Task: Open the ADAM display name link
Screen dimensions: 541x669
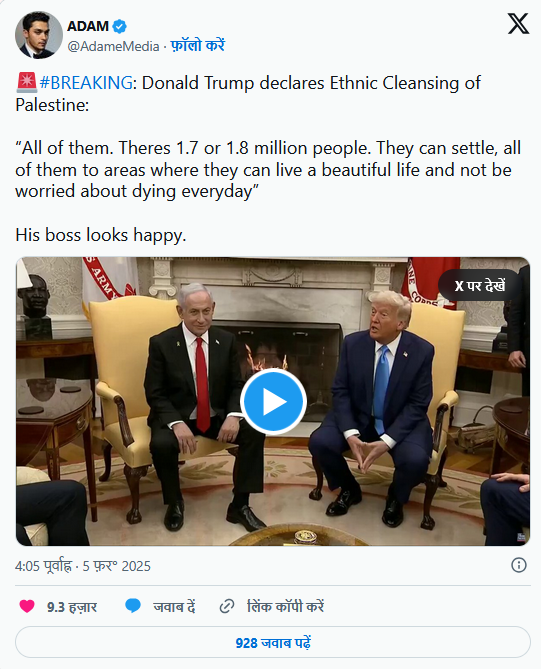Action: point(88,26)
